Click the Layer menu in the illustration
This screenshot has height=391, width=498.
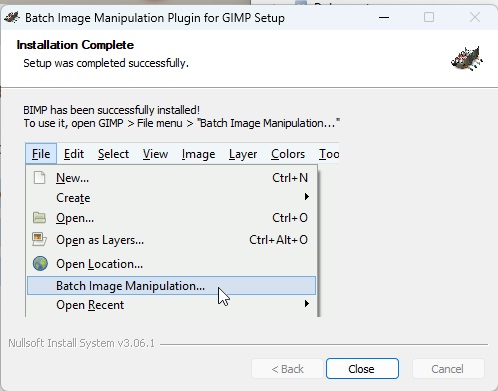[x=243, y=154]
